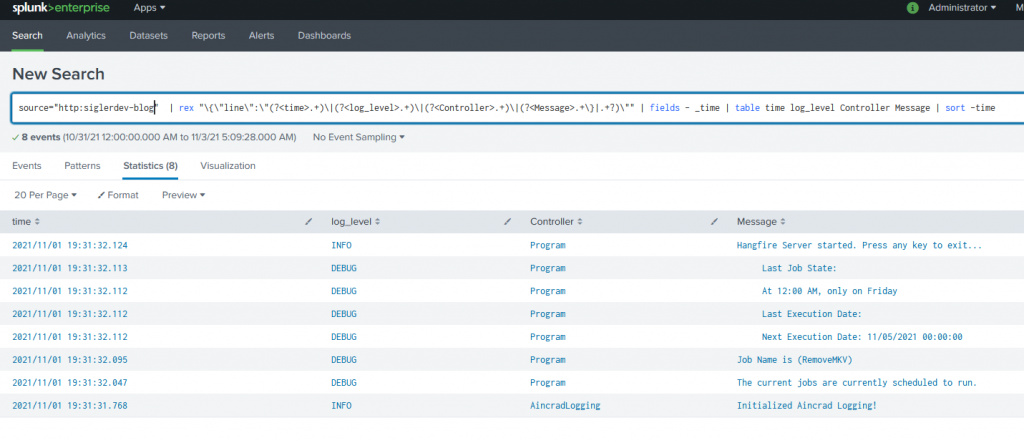Click the Format pencil button

pyautogui.click(x=118, y=195)
